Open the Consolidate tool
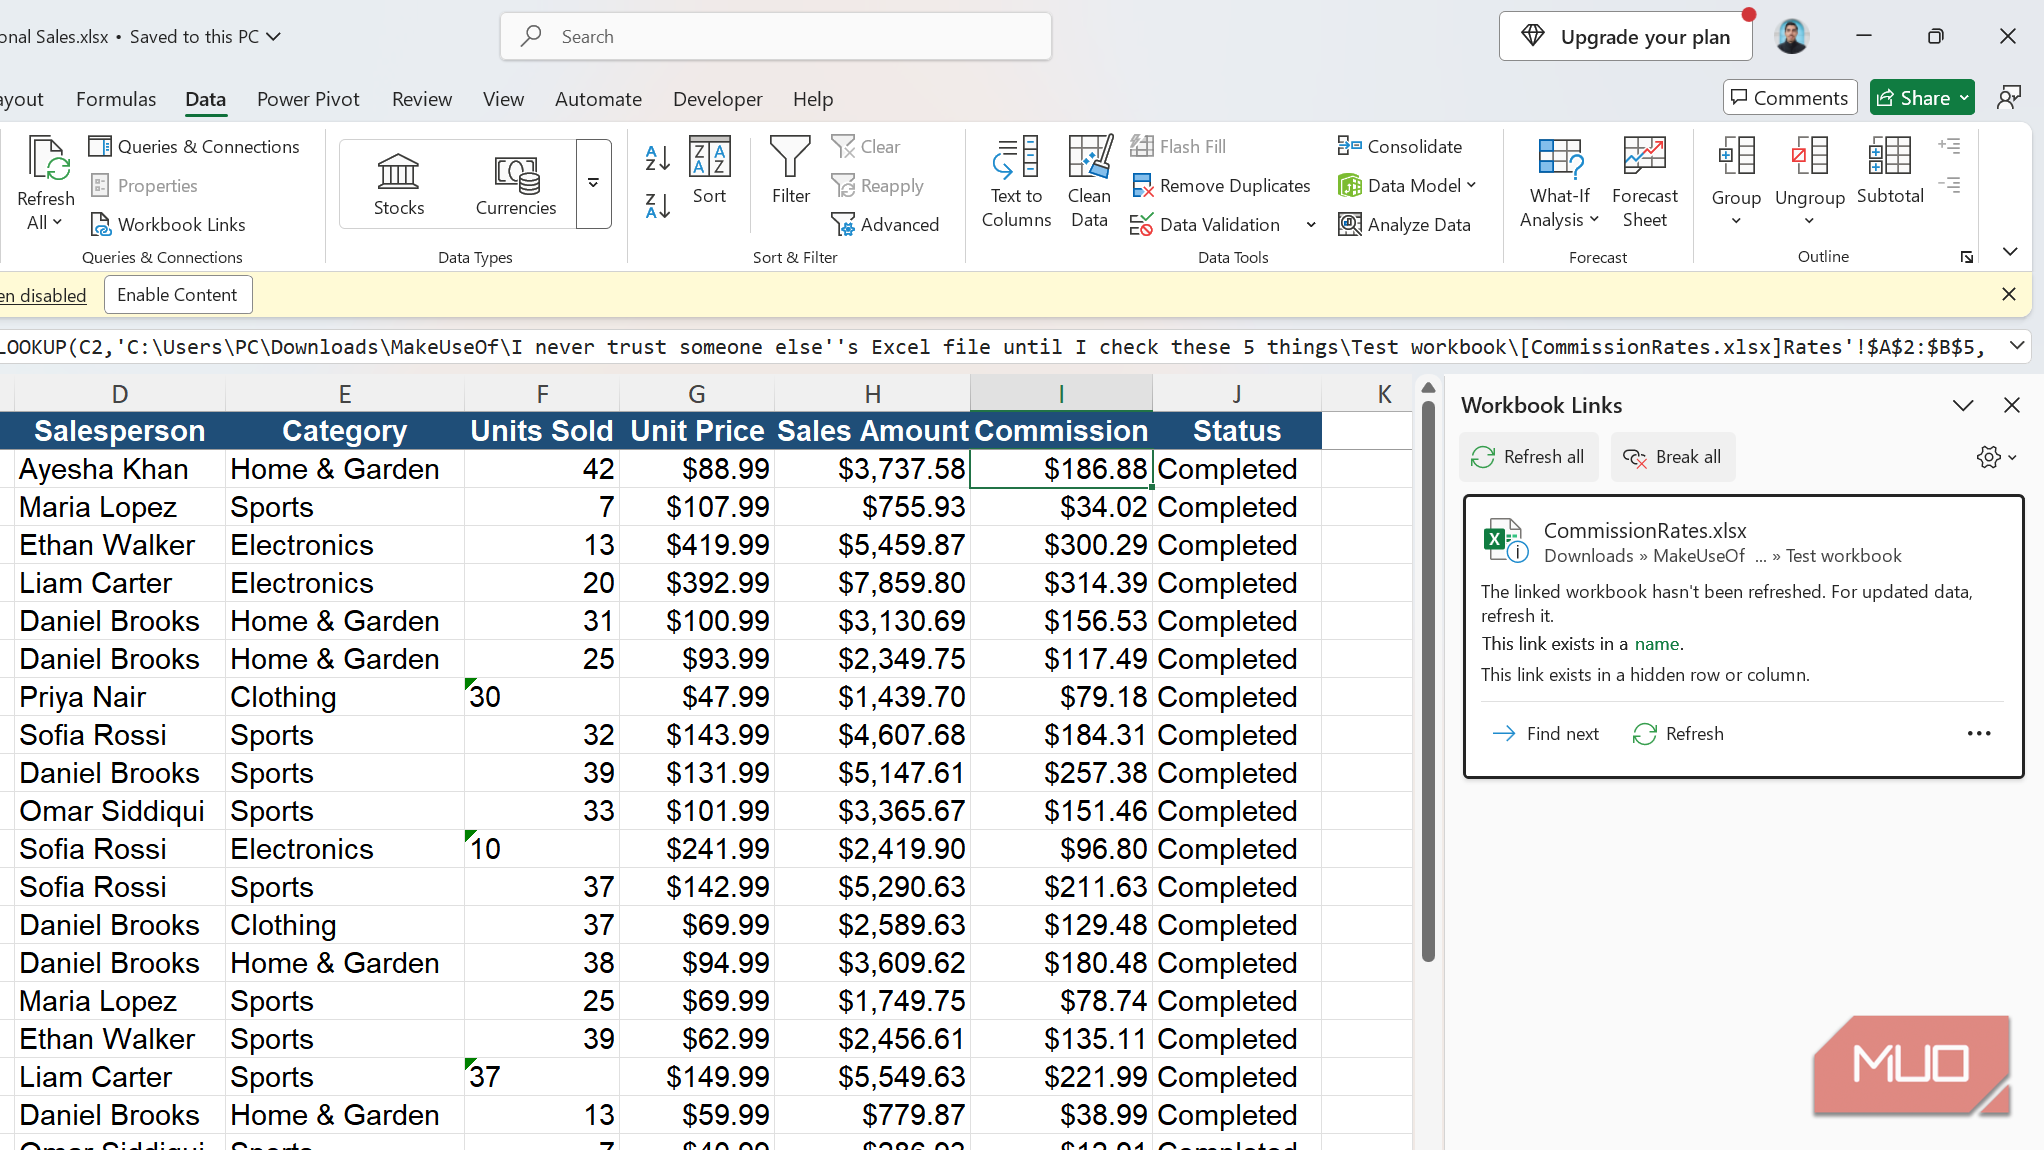The height and width of the screenshot is (1150, 2044). [x=1400, y=147]
